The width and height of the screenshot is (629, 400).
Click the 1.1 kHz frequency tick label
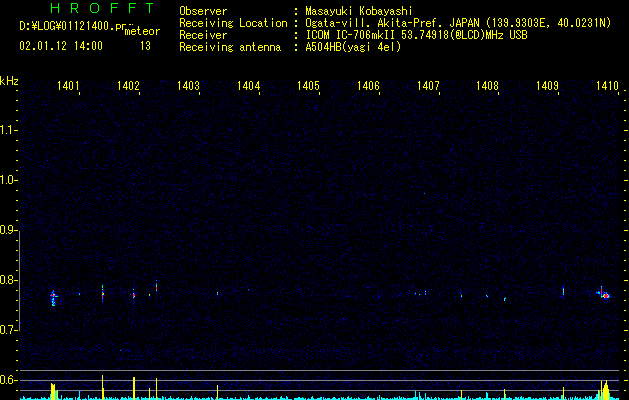[x=8, y=130]
